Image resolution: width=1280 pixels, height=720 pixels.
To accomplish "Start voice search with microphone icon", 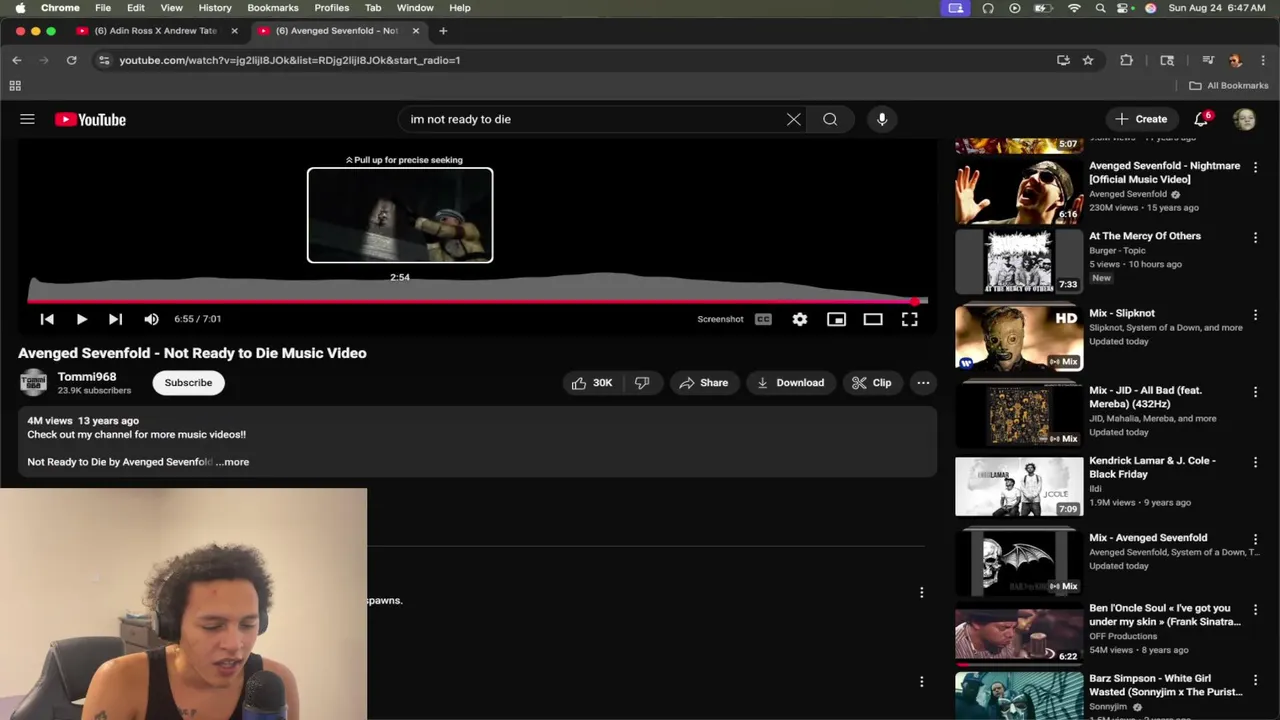I will [882, 119].
